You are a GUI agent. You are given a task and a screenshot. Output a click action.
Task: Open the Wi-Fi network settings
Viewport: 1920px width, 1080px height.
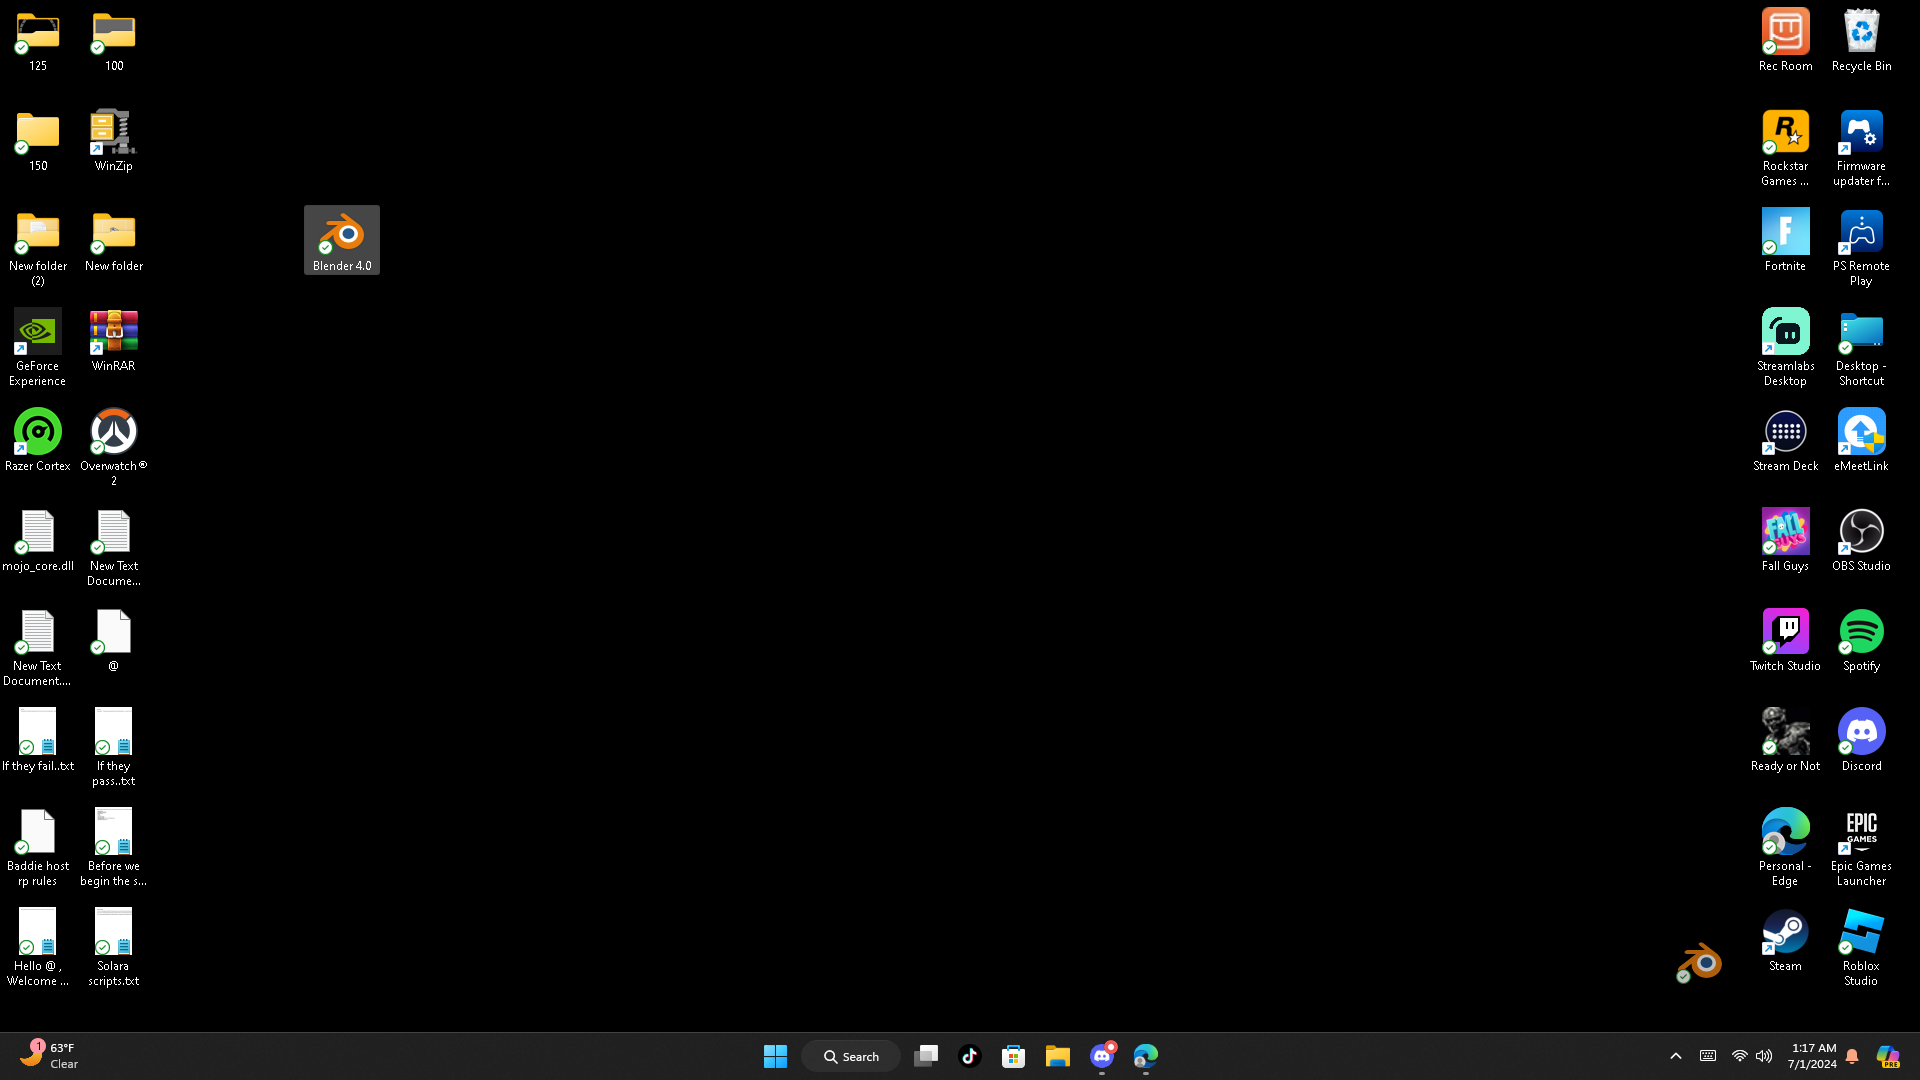(x=1740, y=1056)
